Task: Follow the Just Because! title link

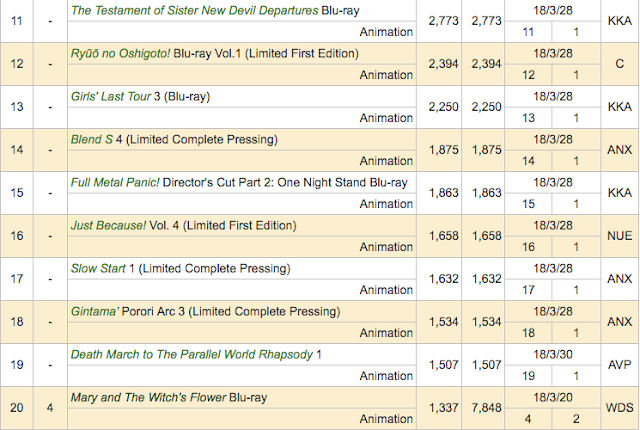Action: (108, 226)
